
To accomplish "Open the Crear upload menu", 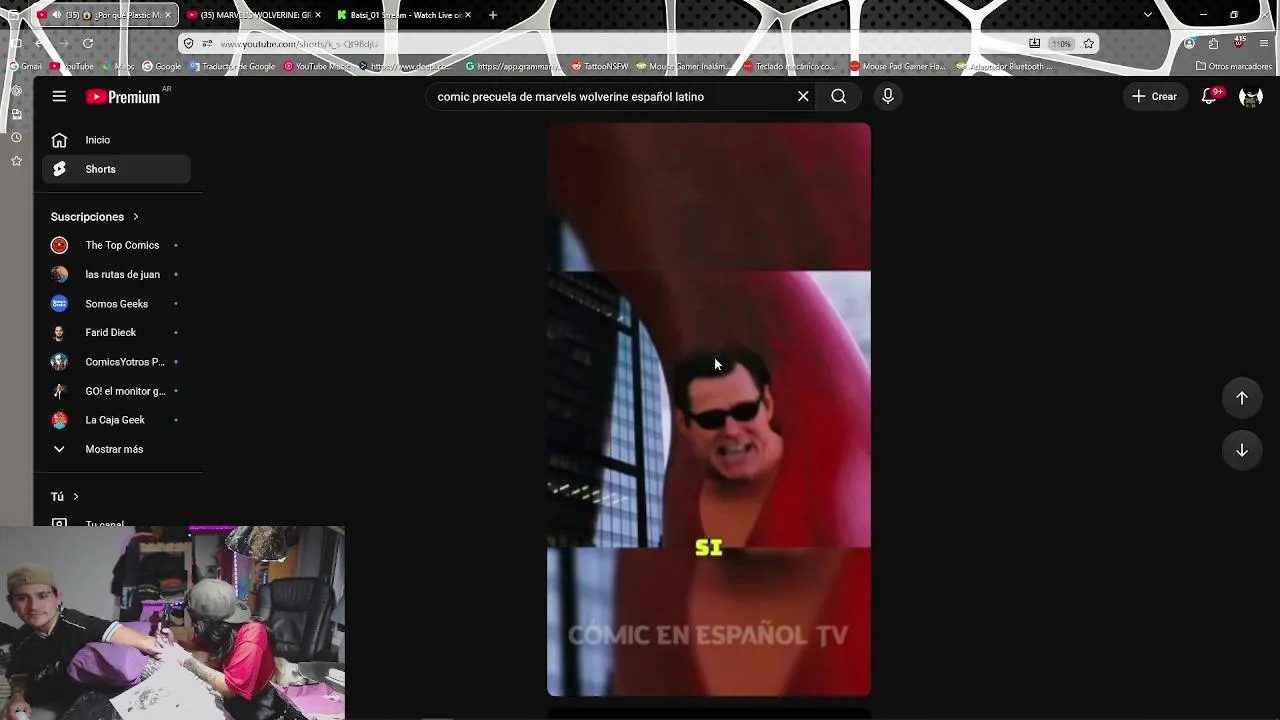I will [1154, 96].
